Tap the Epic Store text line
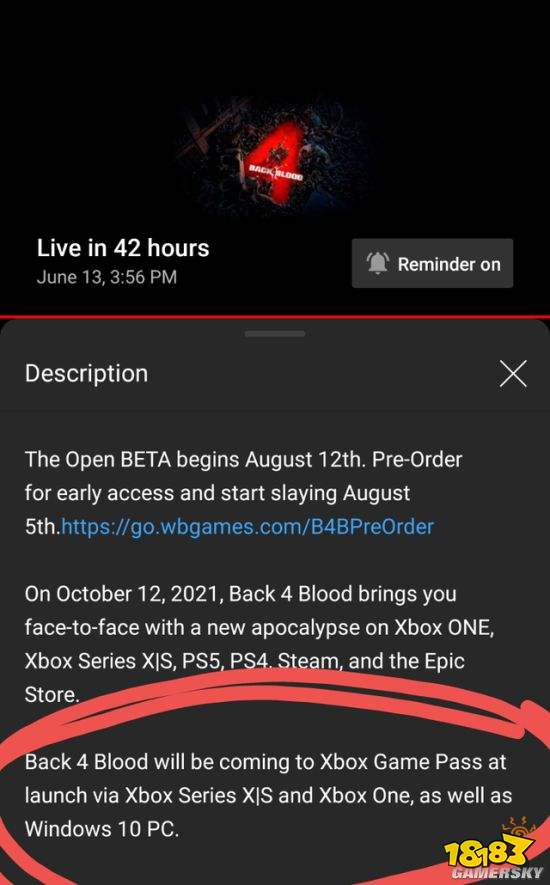Image resolution: width=550 pixels, height=885 pixels. (x=52, y=694)
